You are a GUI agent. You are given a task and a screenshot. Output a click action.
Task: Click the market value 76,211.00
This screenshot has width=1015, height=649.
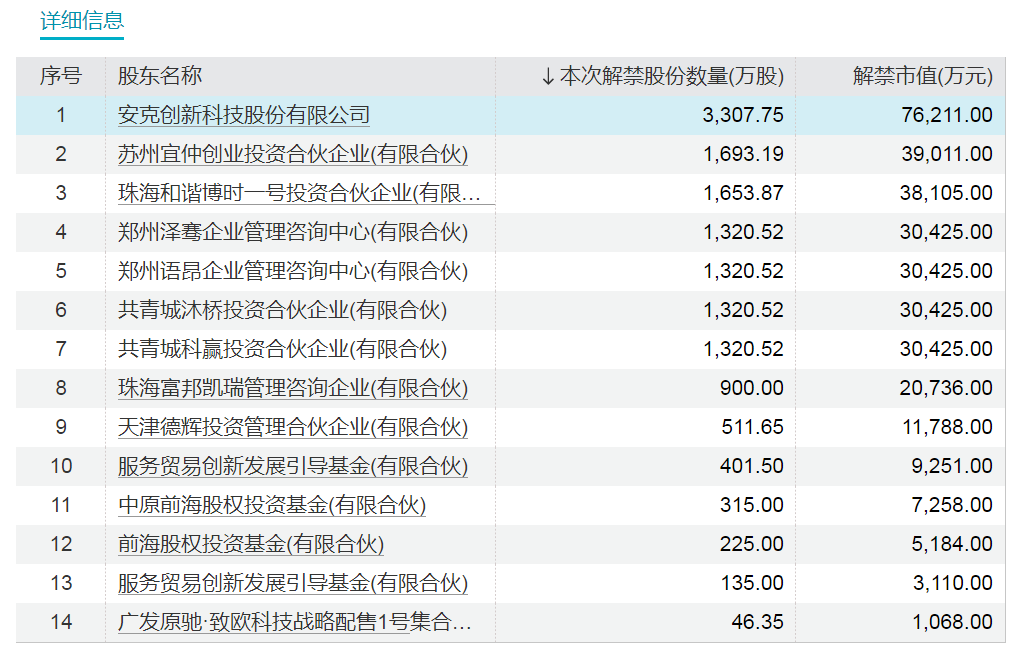947,115
